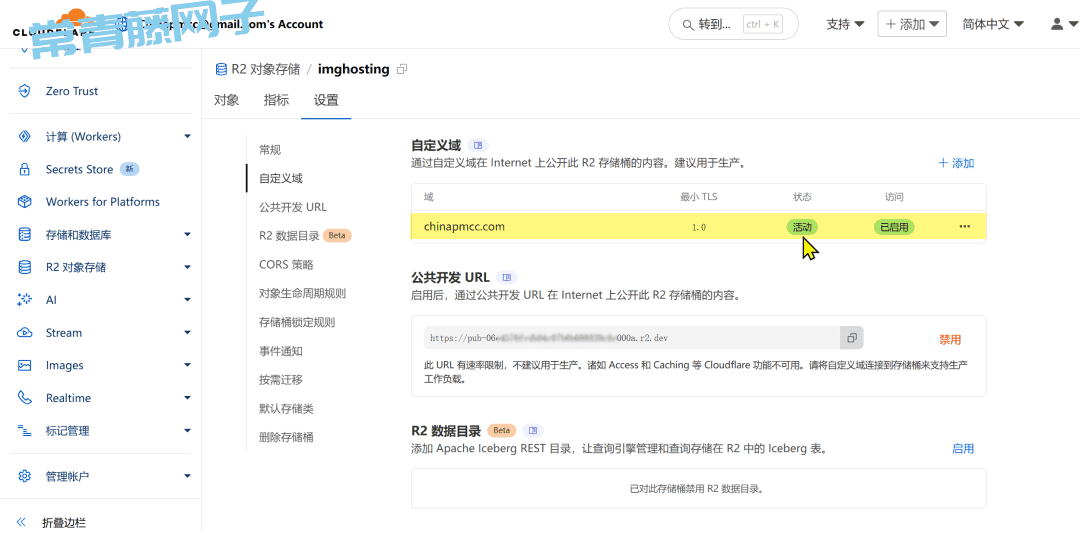Open 对象生命周期规则 settings

[x=302, y=293]
